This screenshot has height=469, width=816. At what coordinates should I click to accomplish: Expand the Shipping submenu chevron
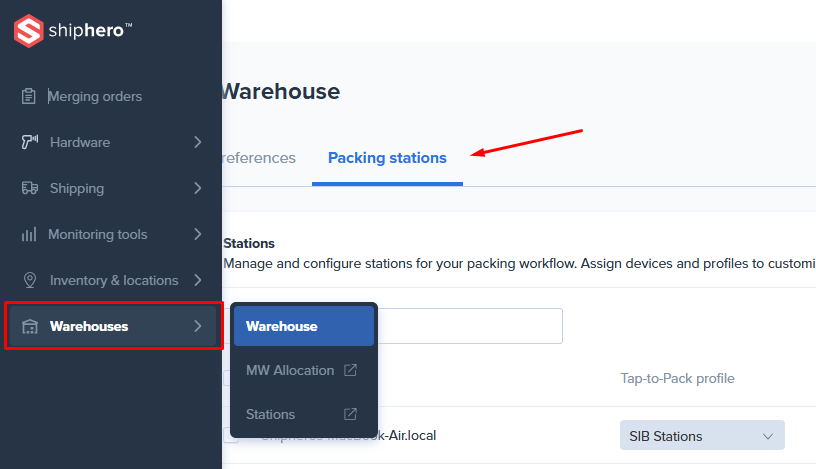[x=198, y=188]
